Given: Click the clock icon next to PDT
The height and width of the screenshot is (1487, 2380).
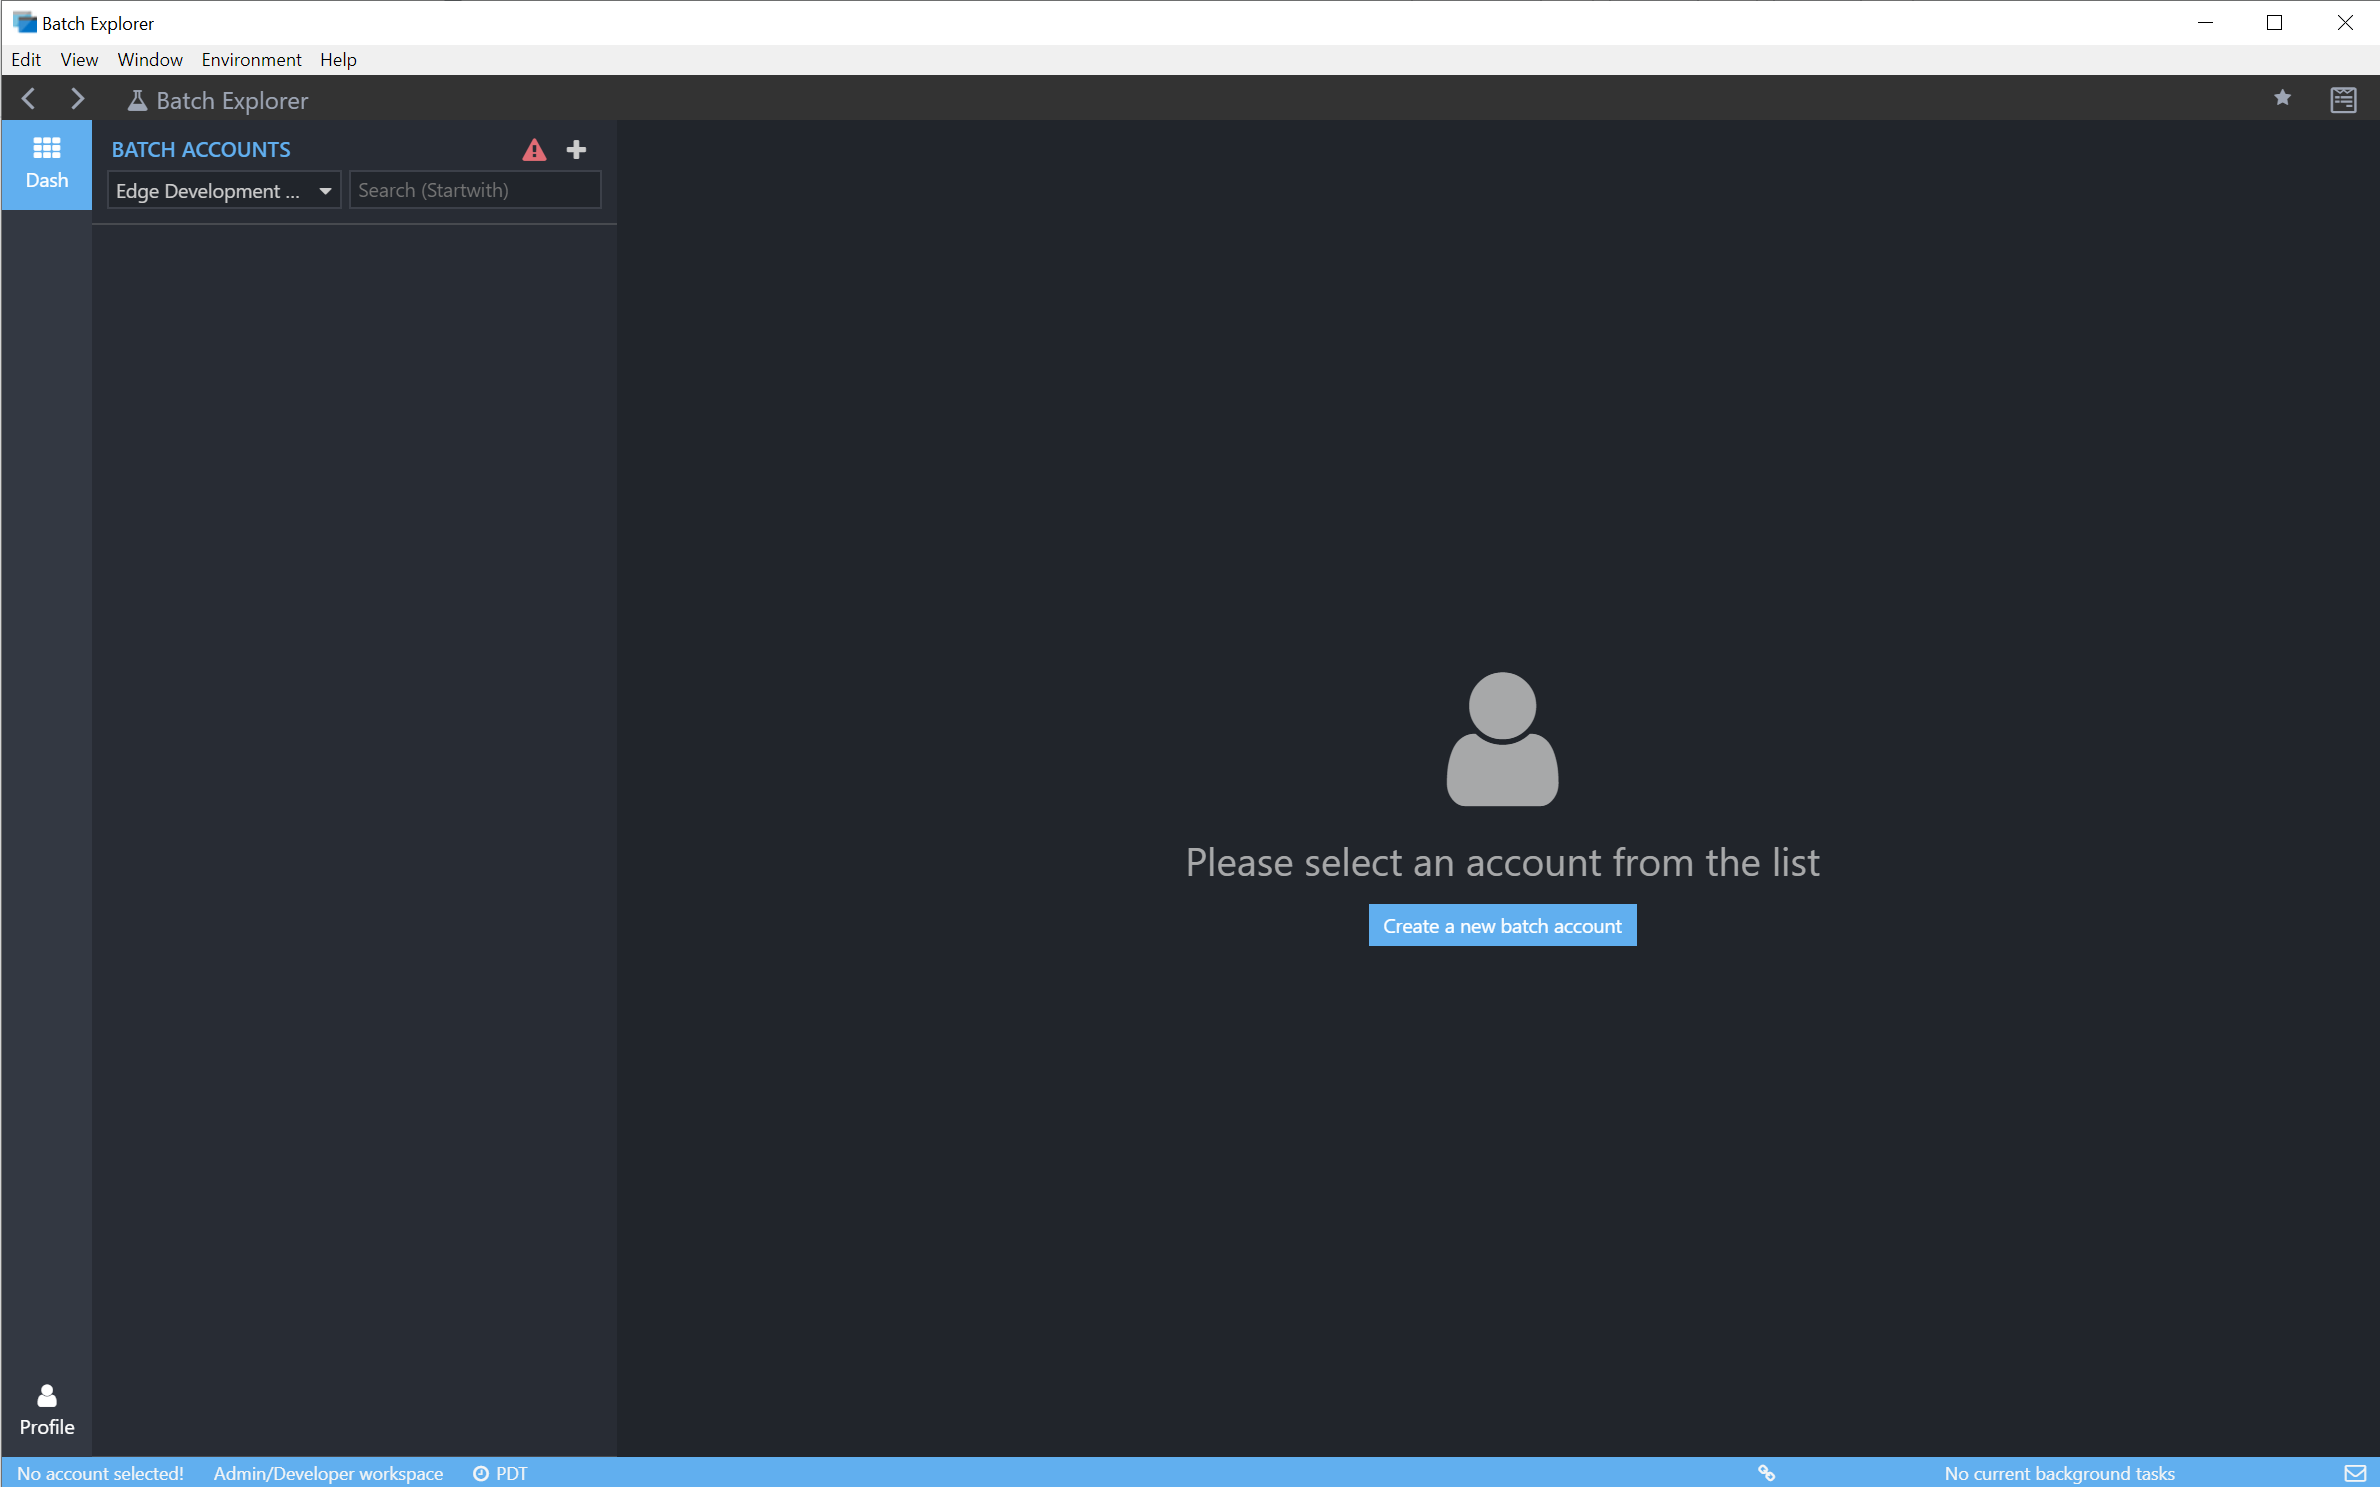Looking at the screenshot, I should click(480, 1473).
